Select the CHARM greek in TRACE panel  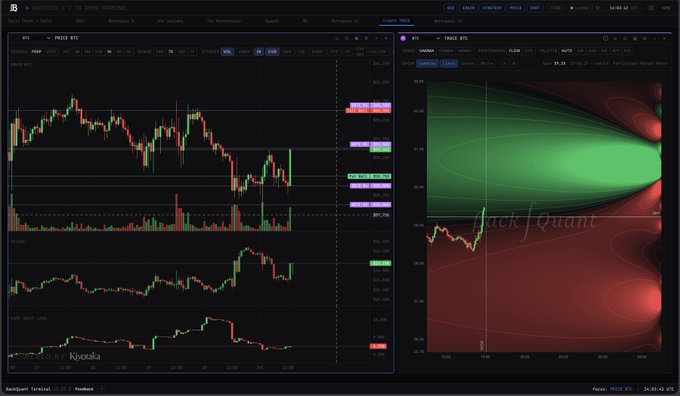coord(446,51)
